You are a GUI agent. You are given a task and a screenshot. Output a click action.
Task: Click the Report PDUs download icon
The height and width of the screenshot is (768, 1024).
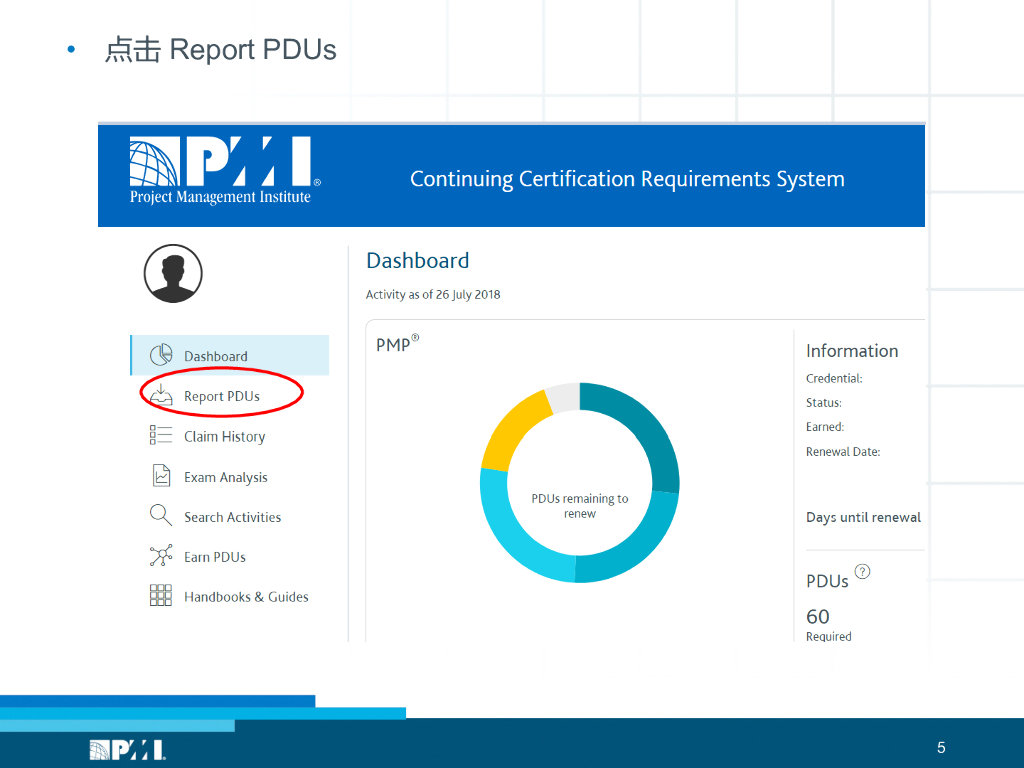pos(161,395)
